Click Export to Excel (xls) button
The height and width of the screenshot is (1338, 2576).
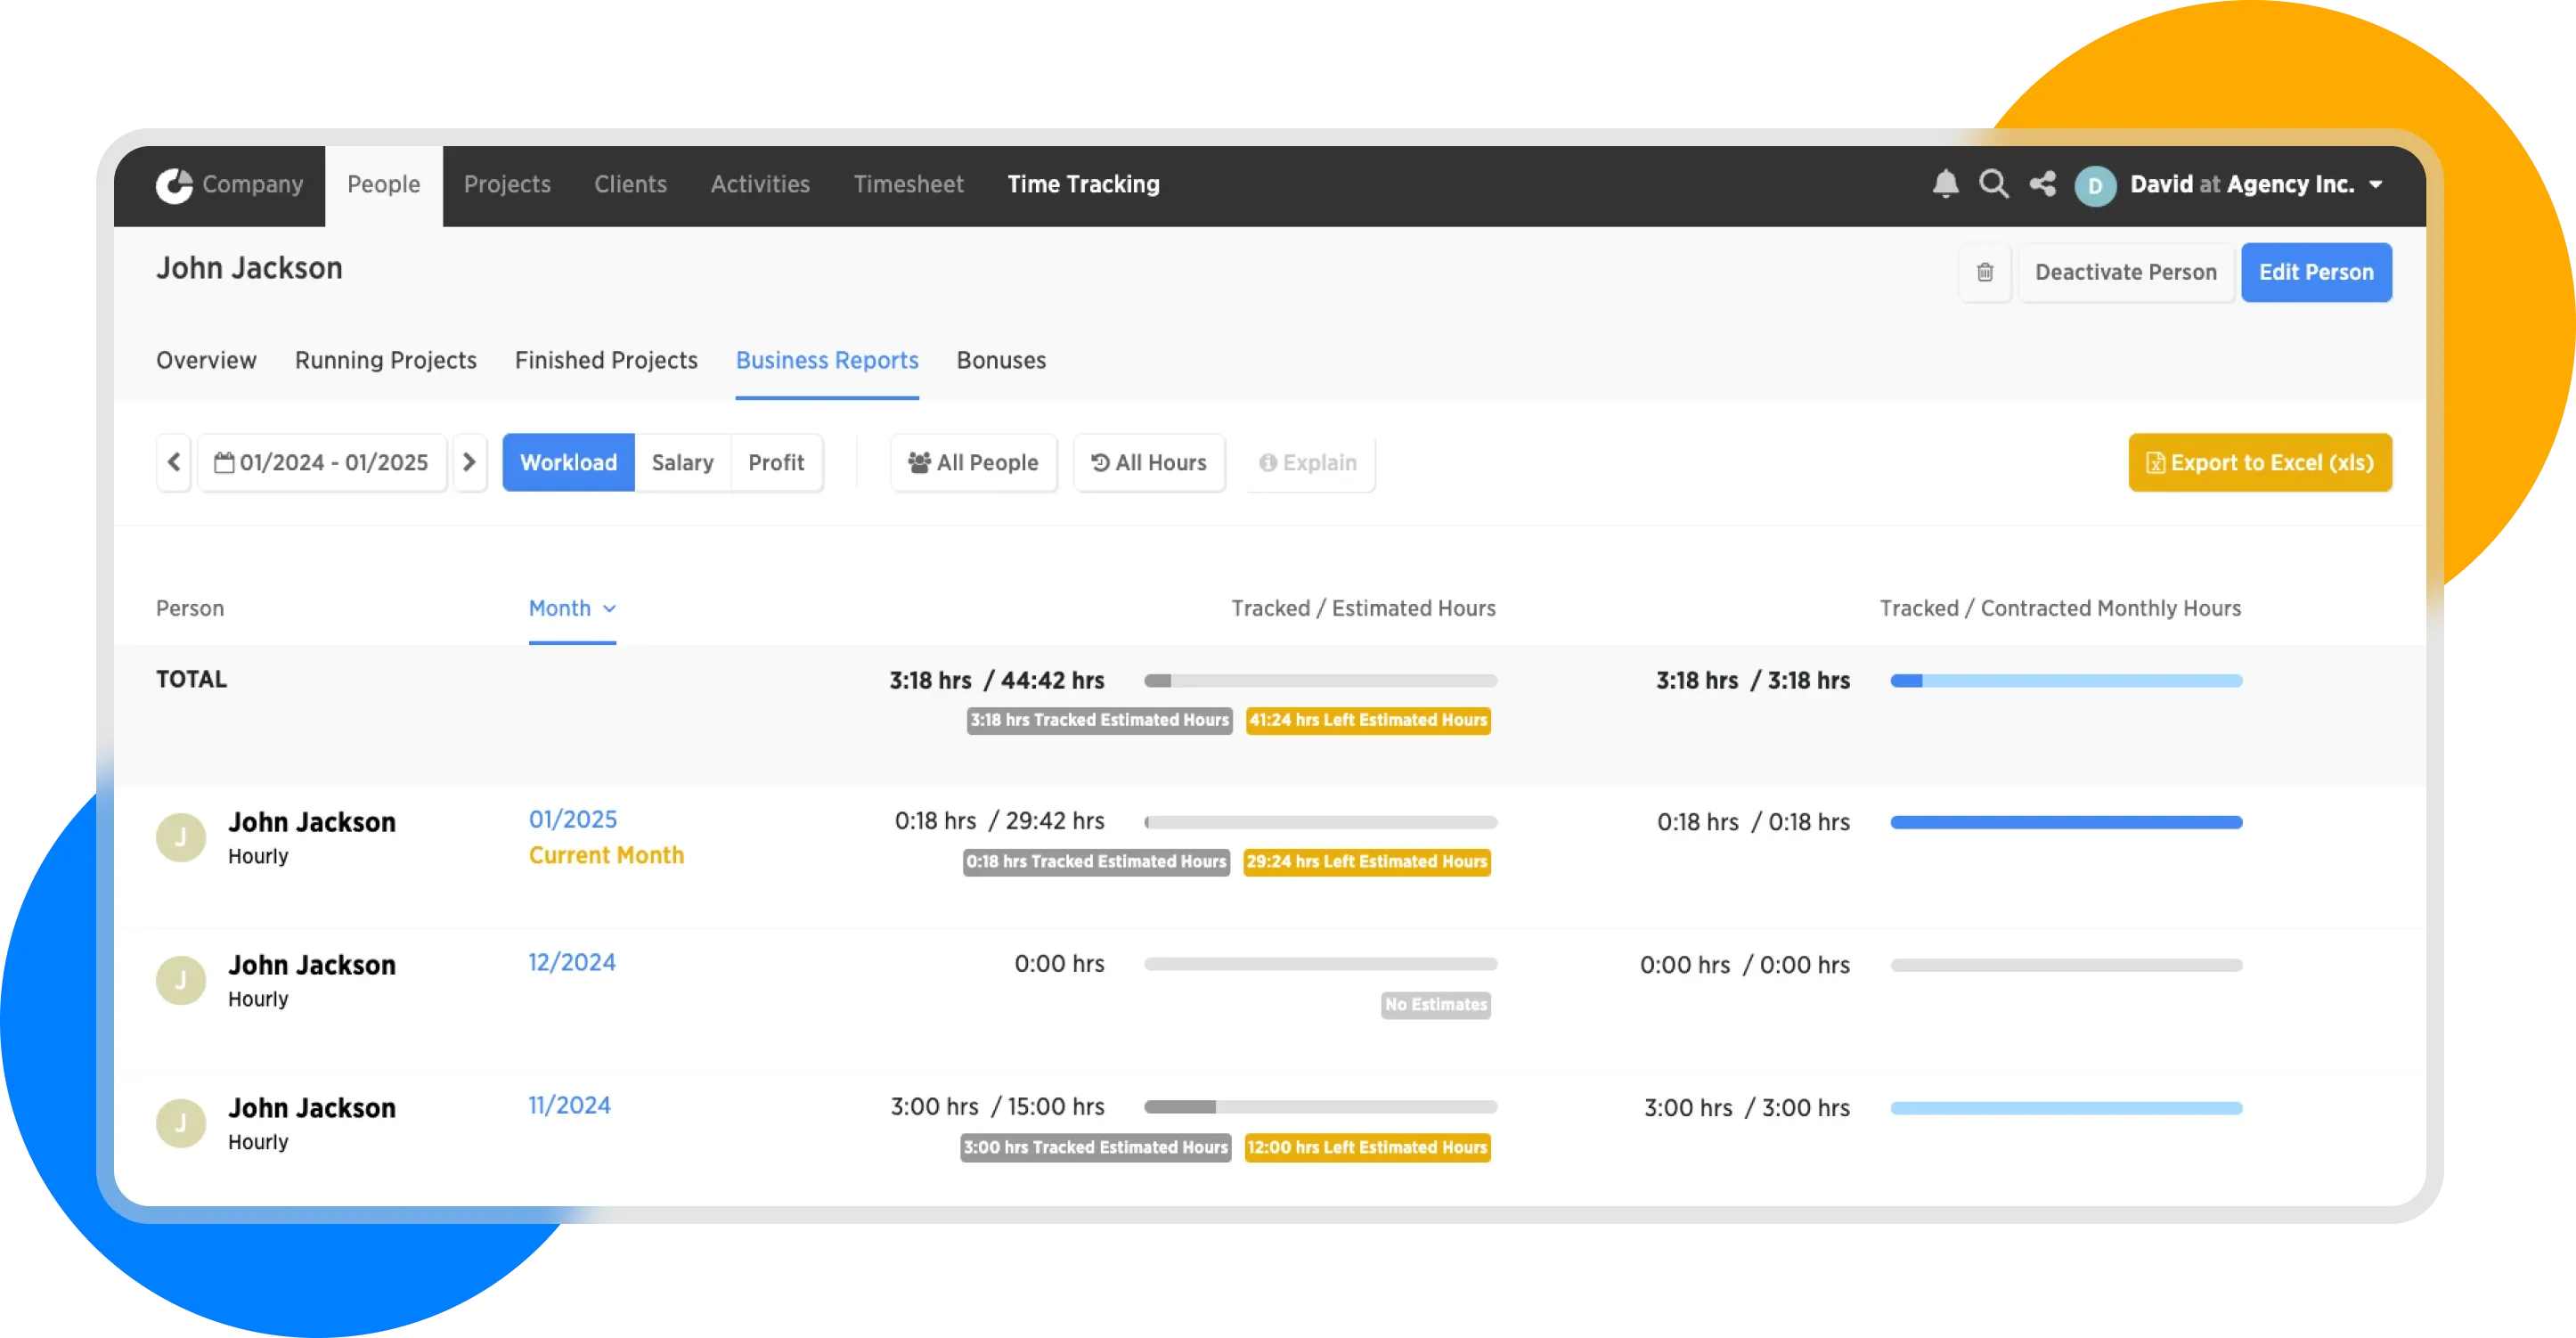(x=2260, y=462)
